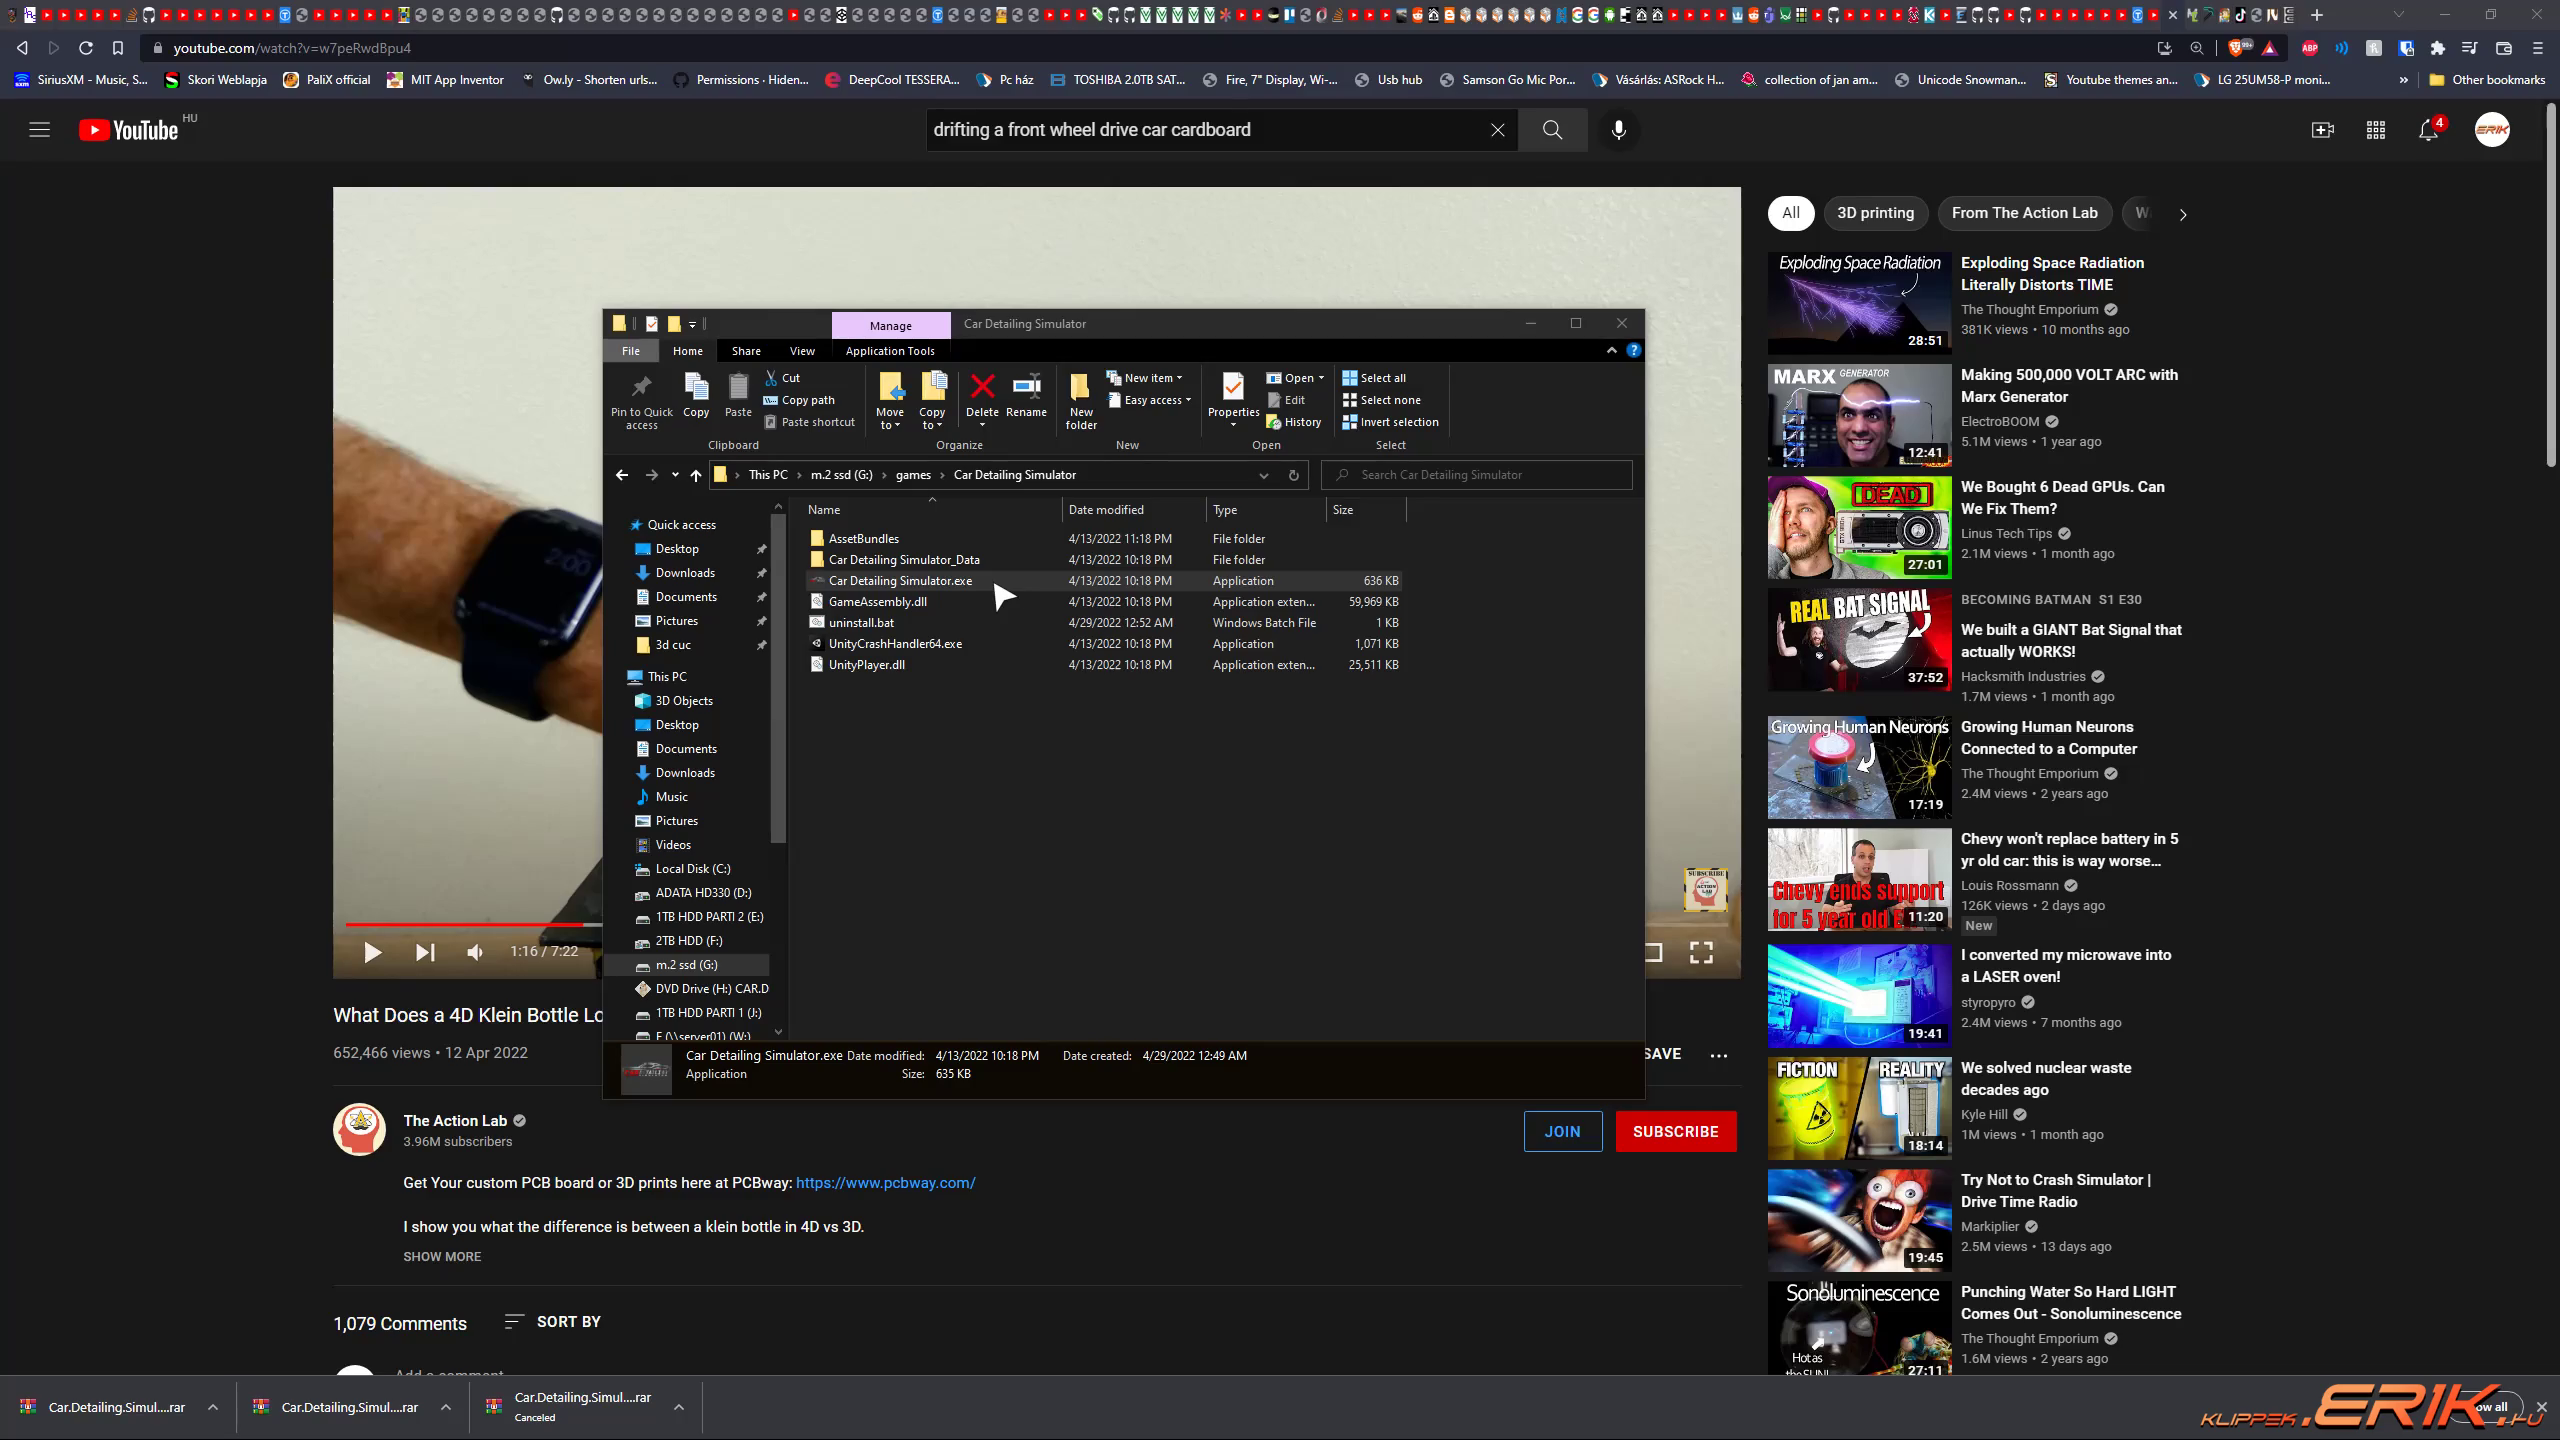The image size is (2560, 1440).
Task: Switch to the View ribbon tab
Action: coord(802,351)
